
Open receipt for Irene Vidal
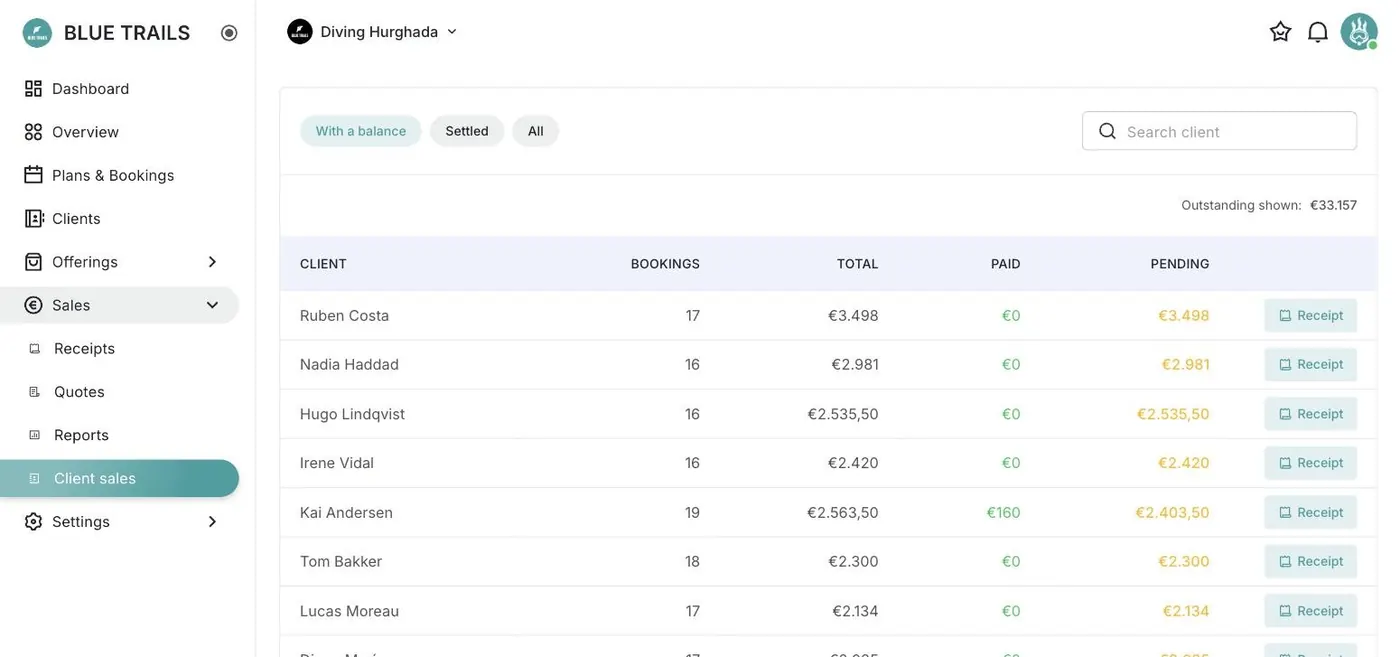click(x=1311, y=463)
